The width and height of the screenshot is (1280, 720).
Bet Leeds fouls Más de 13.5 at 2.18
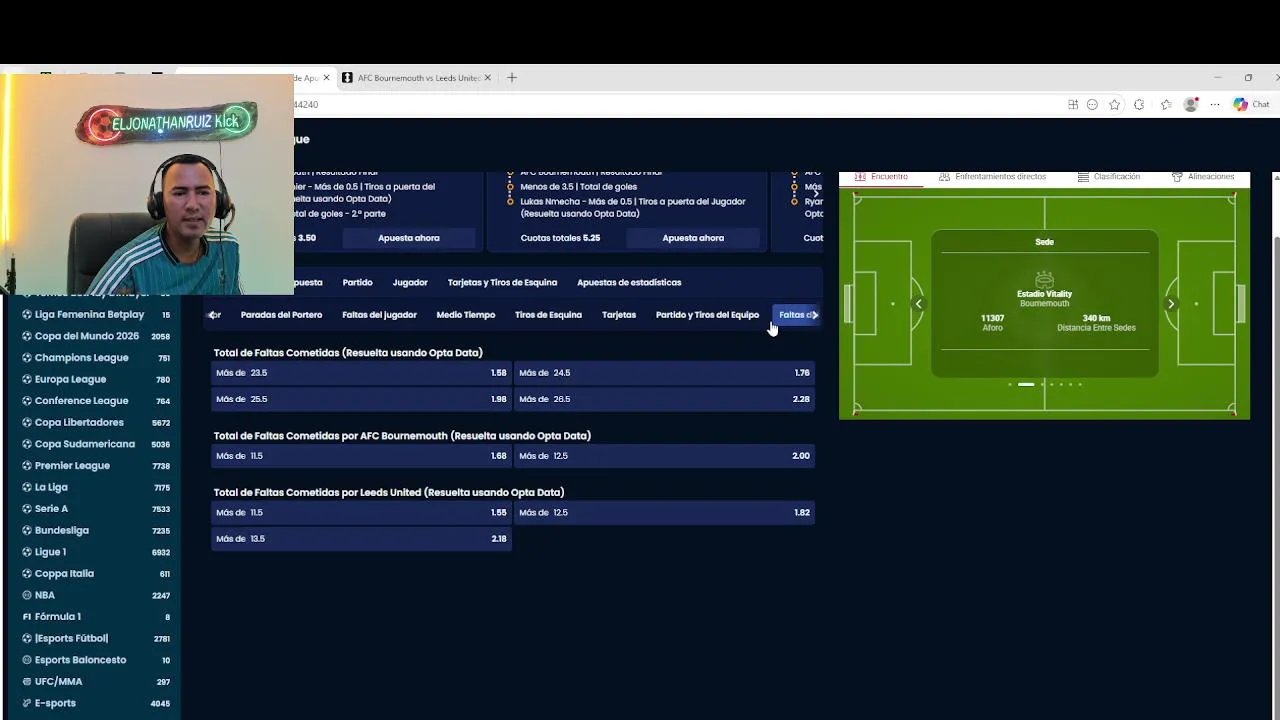pyautogui.click(x=361, y=538)
